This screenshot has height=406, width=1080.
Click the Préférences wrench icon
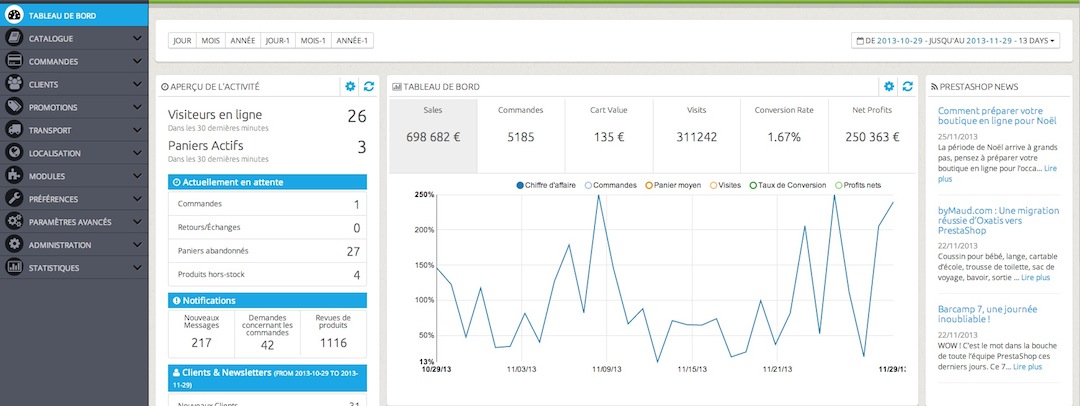[x=14, y=199]
